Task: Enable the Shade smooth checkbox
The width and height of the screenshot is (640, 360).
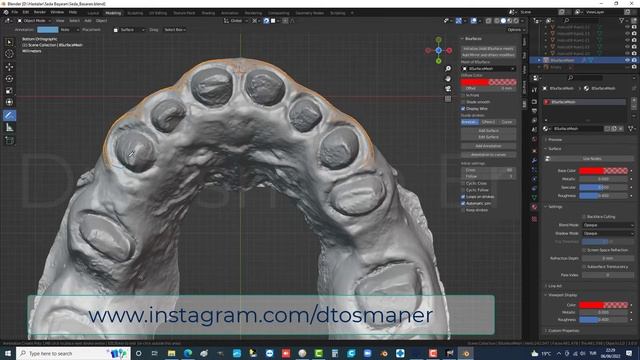Action: [463, 102]
